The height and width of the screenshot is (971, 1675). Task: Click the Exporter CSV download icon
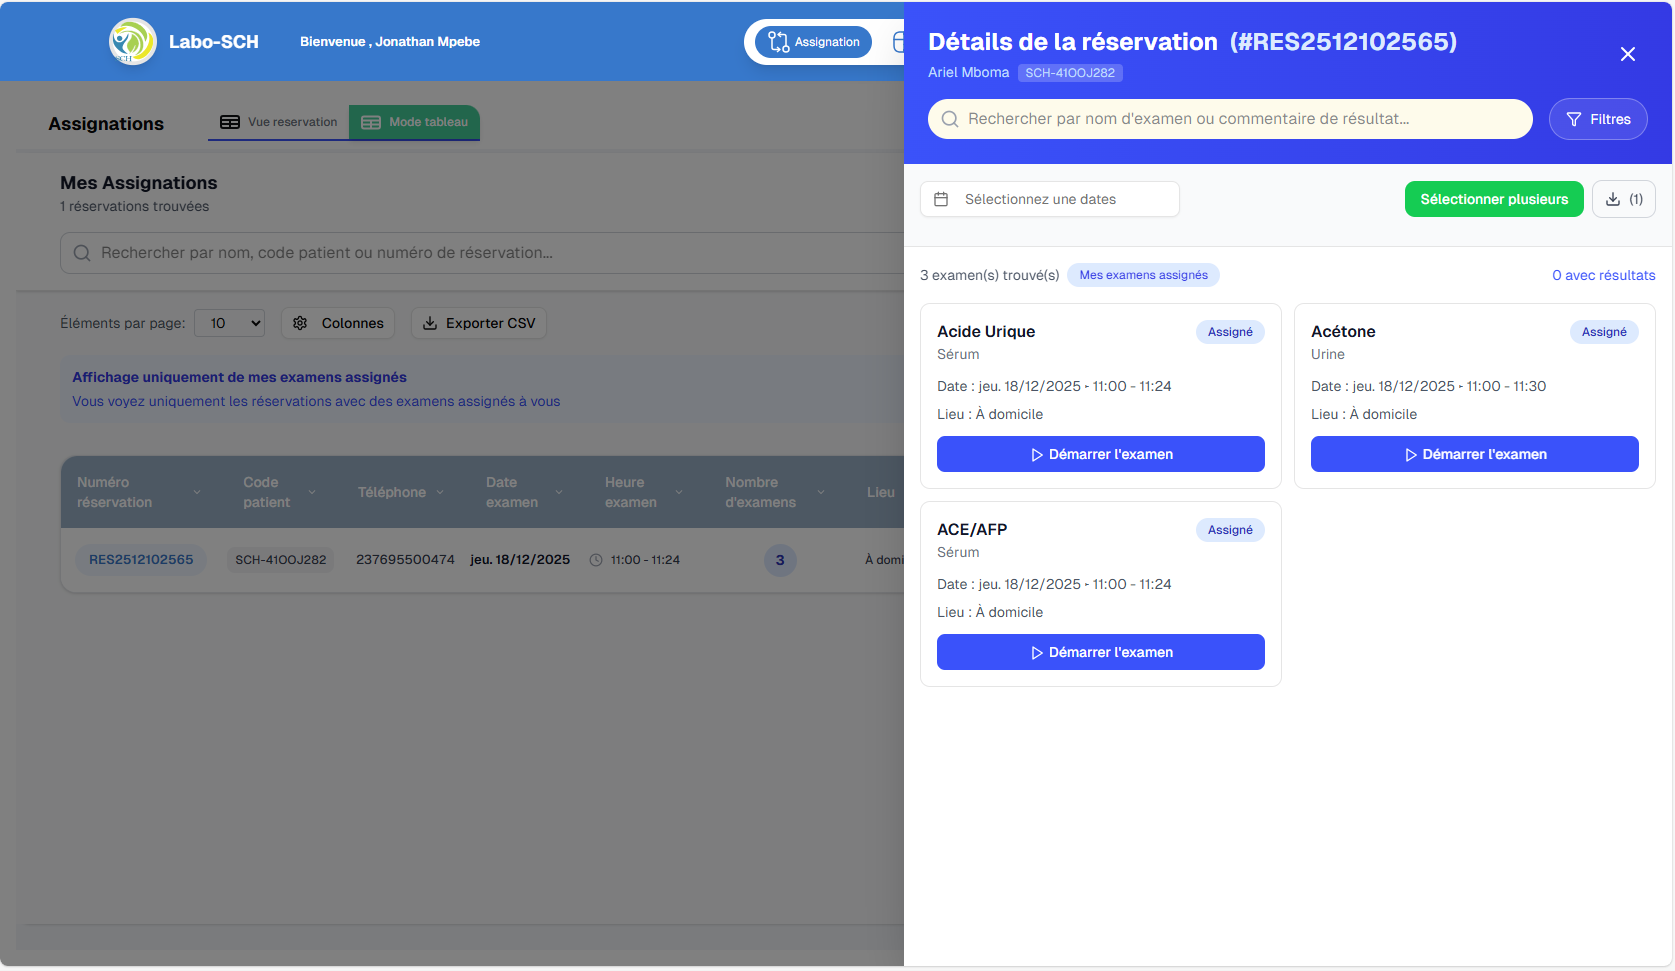pyautogui.click(x=431, y=323)
